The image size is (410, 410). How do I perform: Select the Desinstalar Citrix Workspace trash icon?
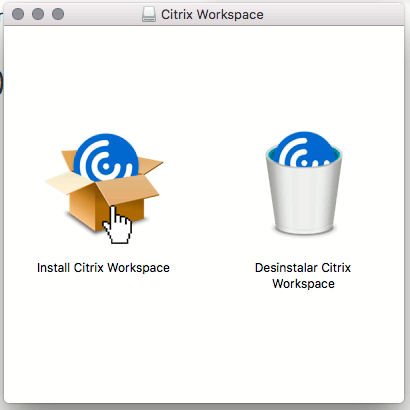304,183
